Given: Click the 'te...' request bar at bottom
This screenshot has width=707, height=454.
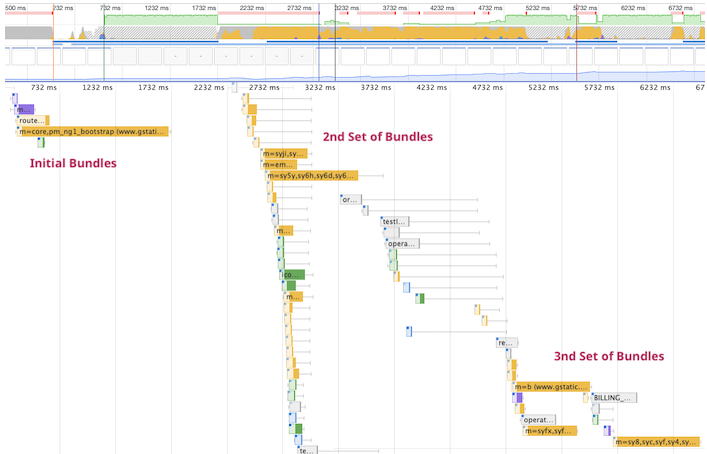Looking at the screenshot, I should coord(307,450).
